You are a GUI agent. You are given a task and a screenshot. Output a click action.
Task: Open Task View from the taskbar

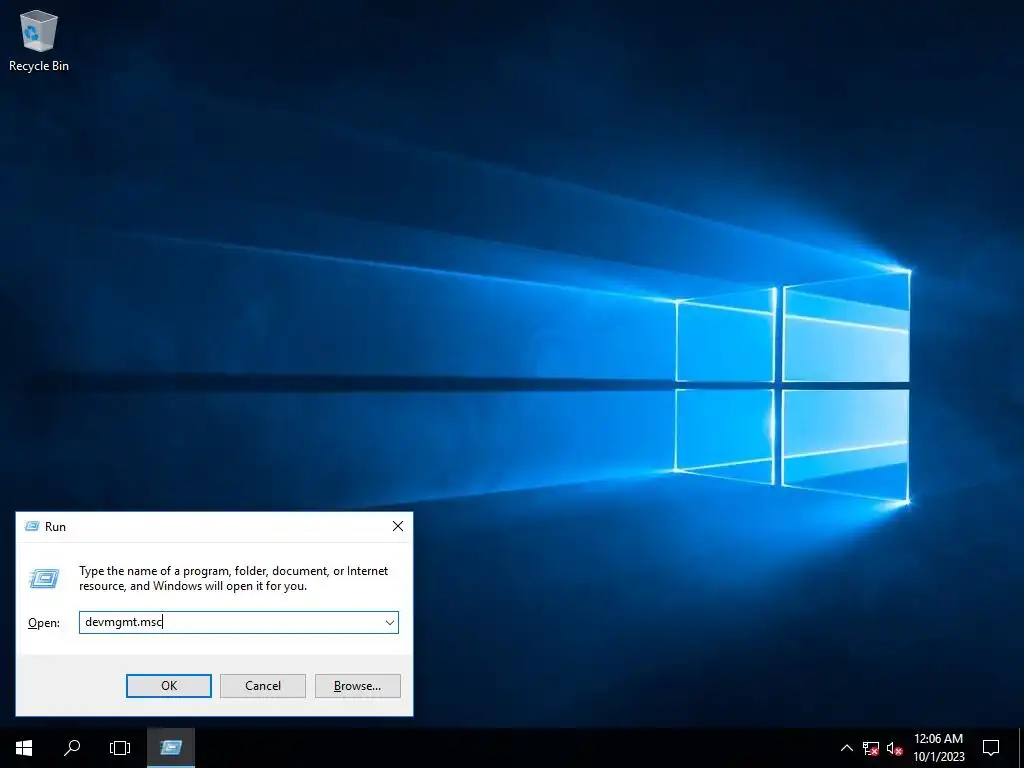click(120, 748)
